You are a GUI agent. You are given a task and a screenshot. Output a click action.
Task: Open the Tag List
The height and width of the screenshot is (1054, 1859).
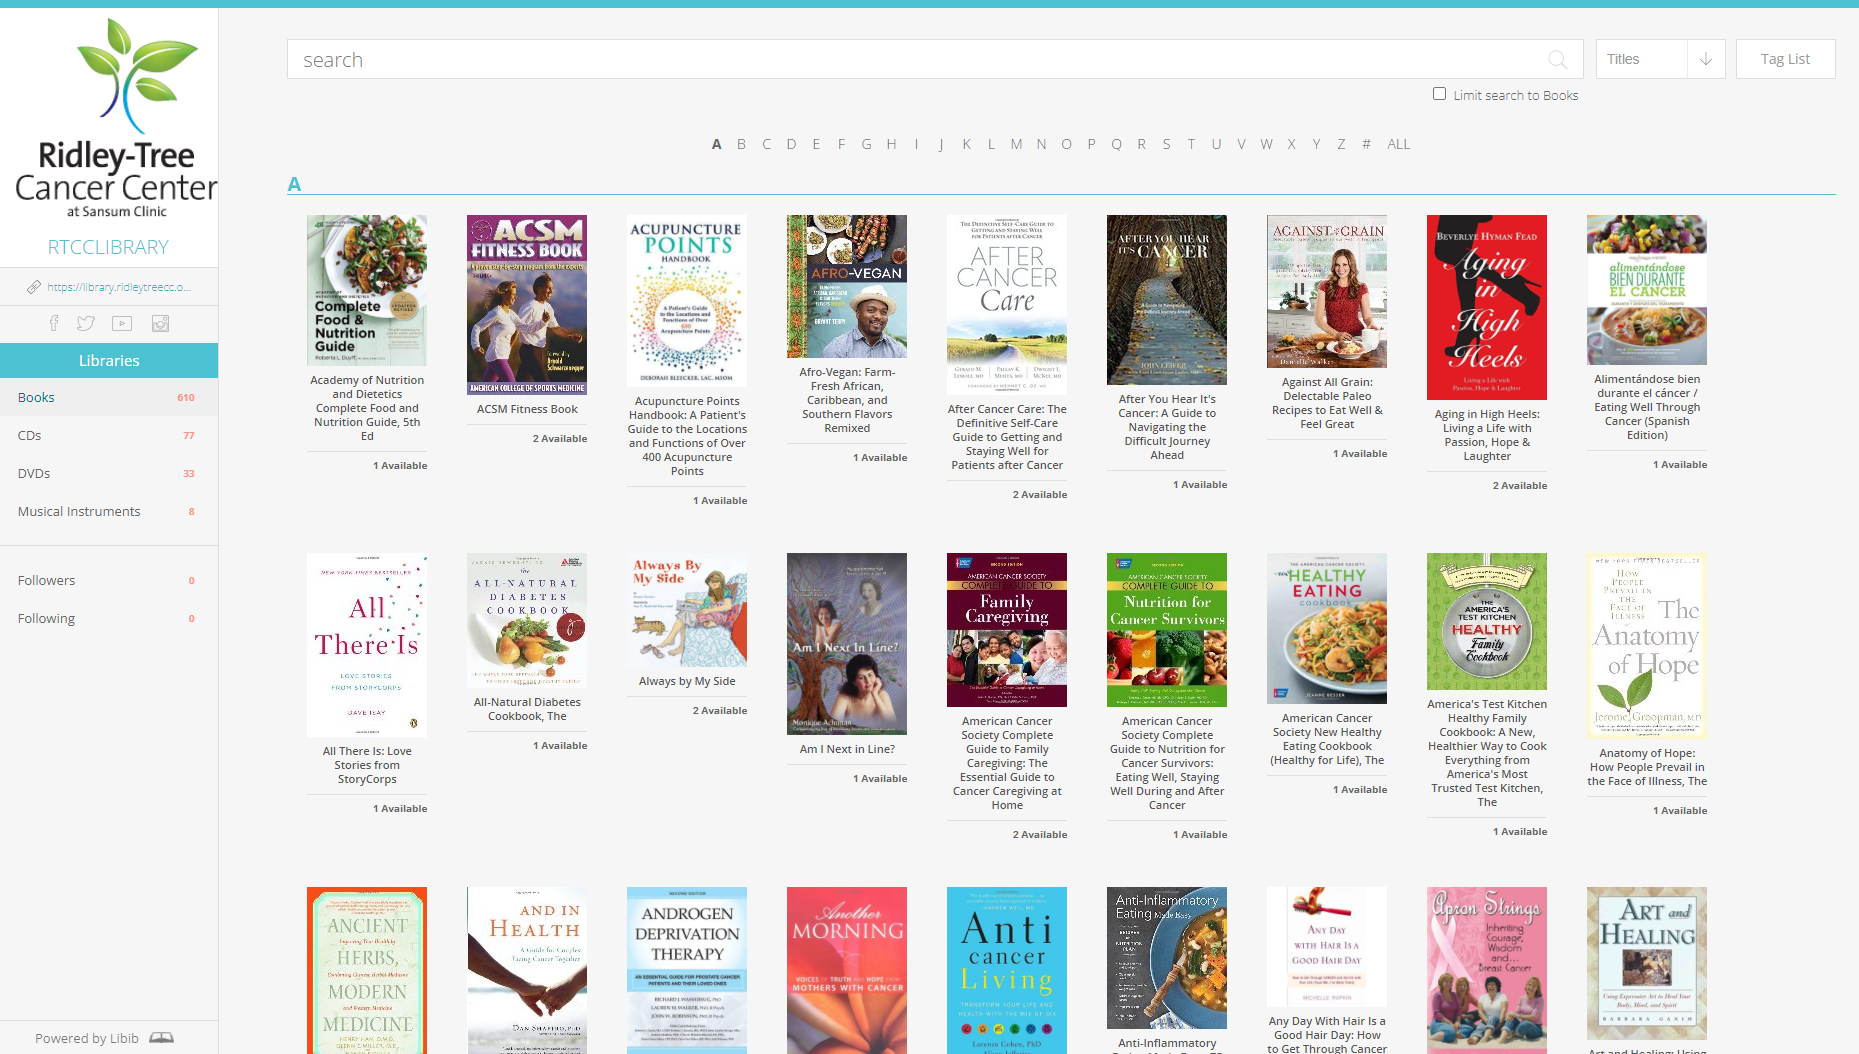coord(1785,59)
